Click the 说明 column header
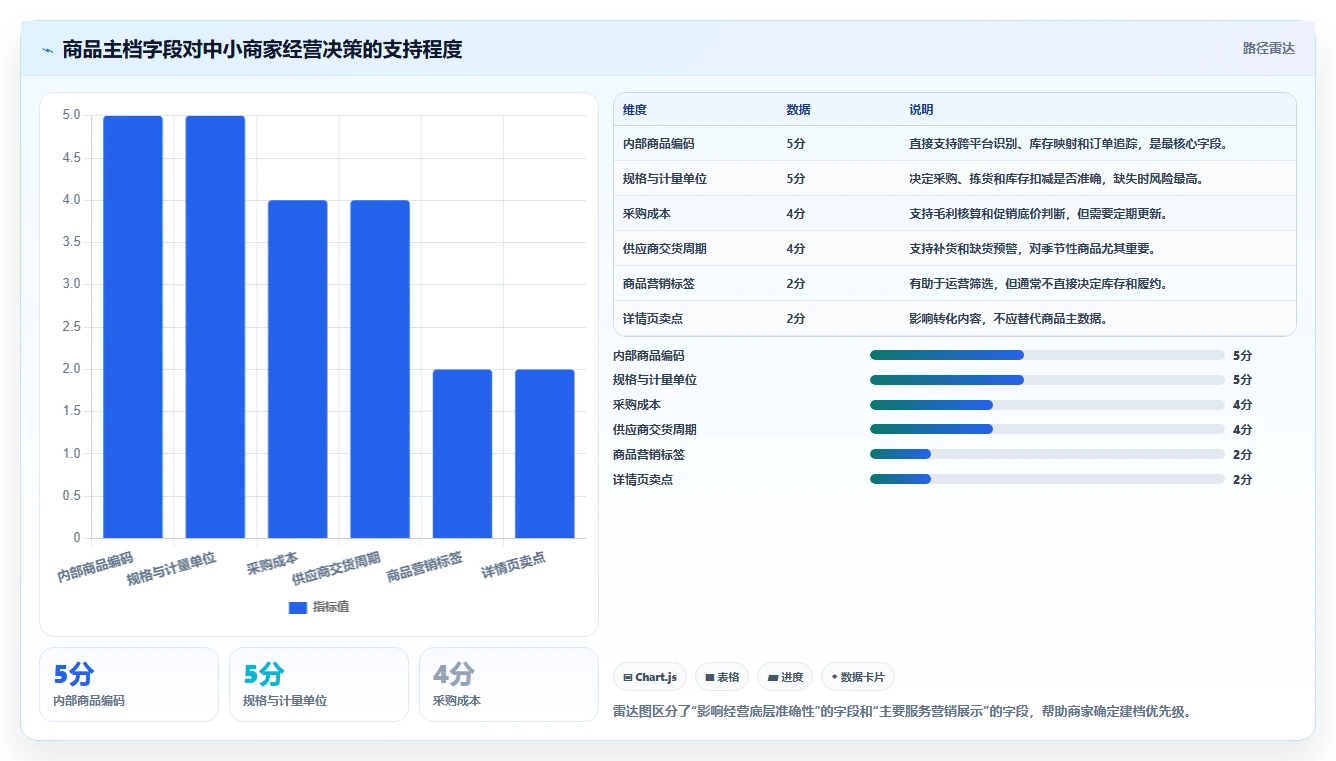 tap(921, 110)
